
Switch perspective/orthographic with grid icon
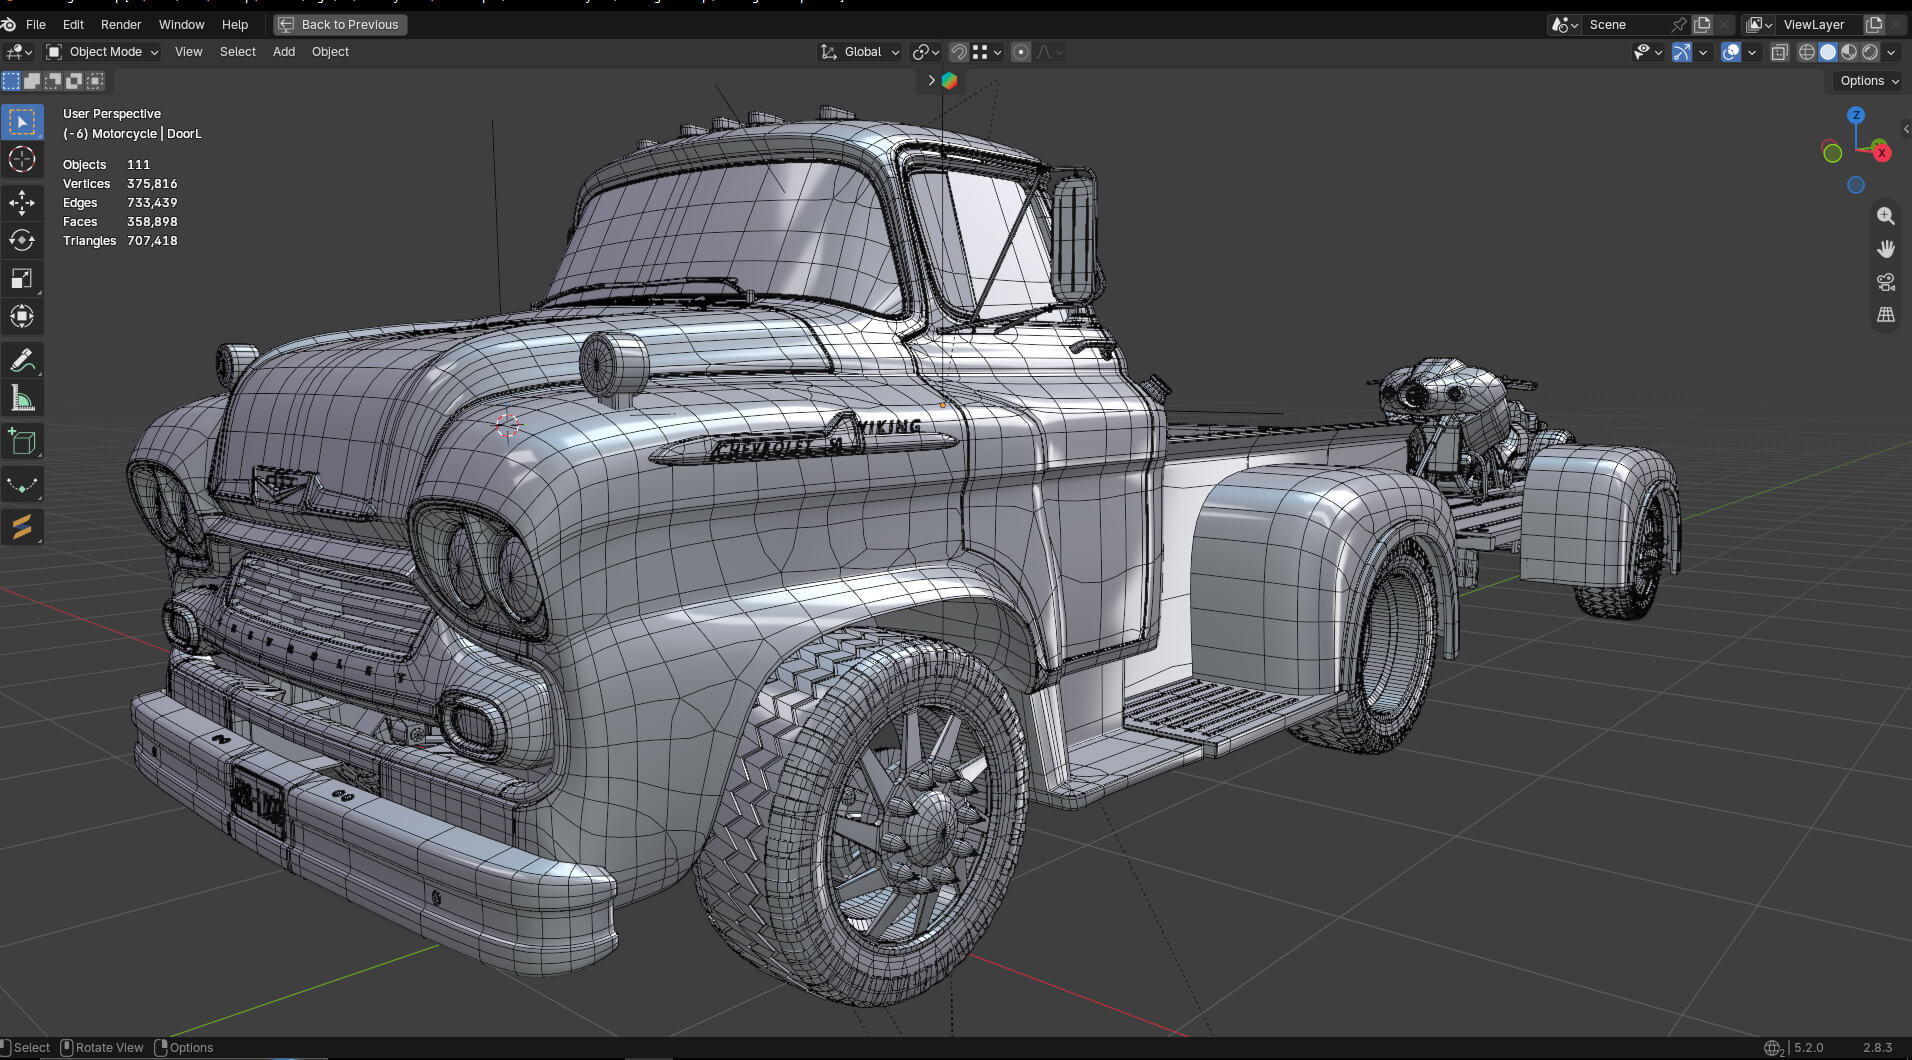coord(1886,315)
